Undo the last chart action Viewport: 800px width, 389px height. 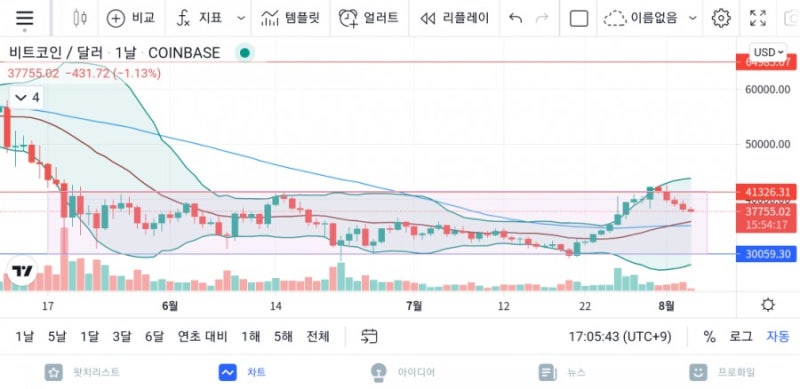516,19
